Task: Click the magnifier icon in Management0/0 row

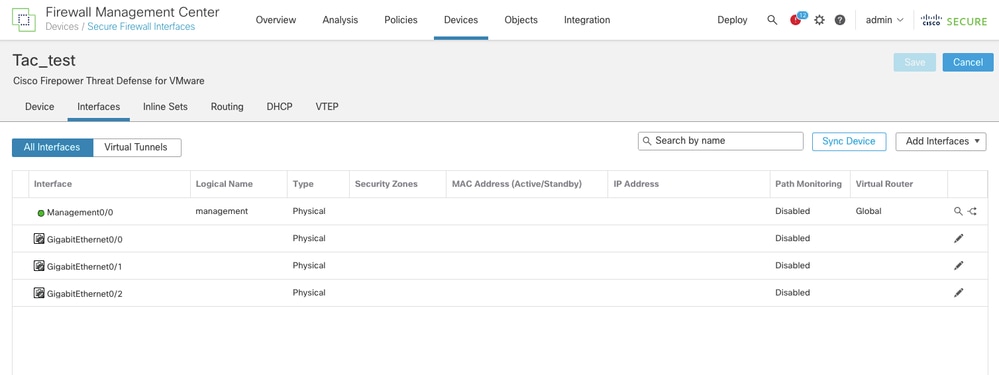Action: point(958,211)
